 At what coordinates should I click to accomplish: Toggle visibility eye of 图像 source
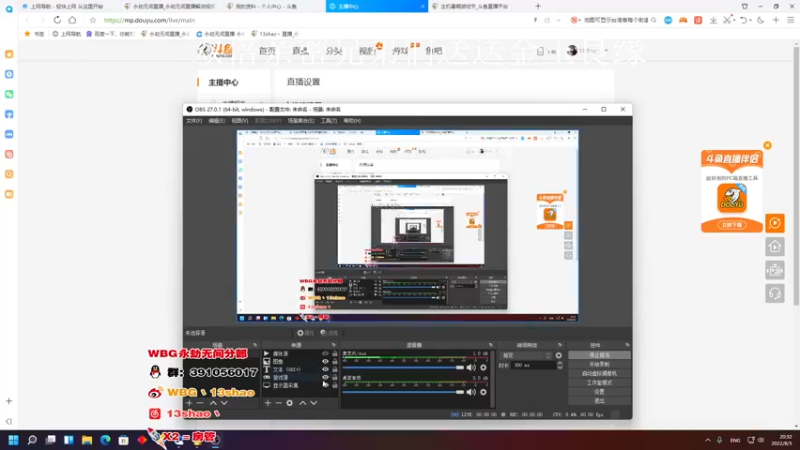pos(326,361)
